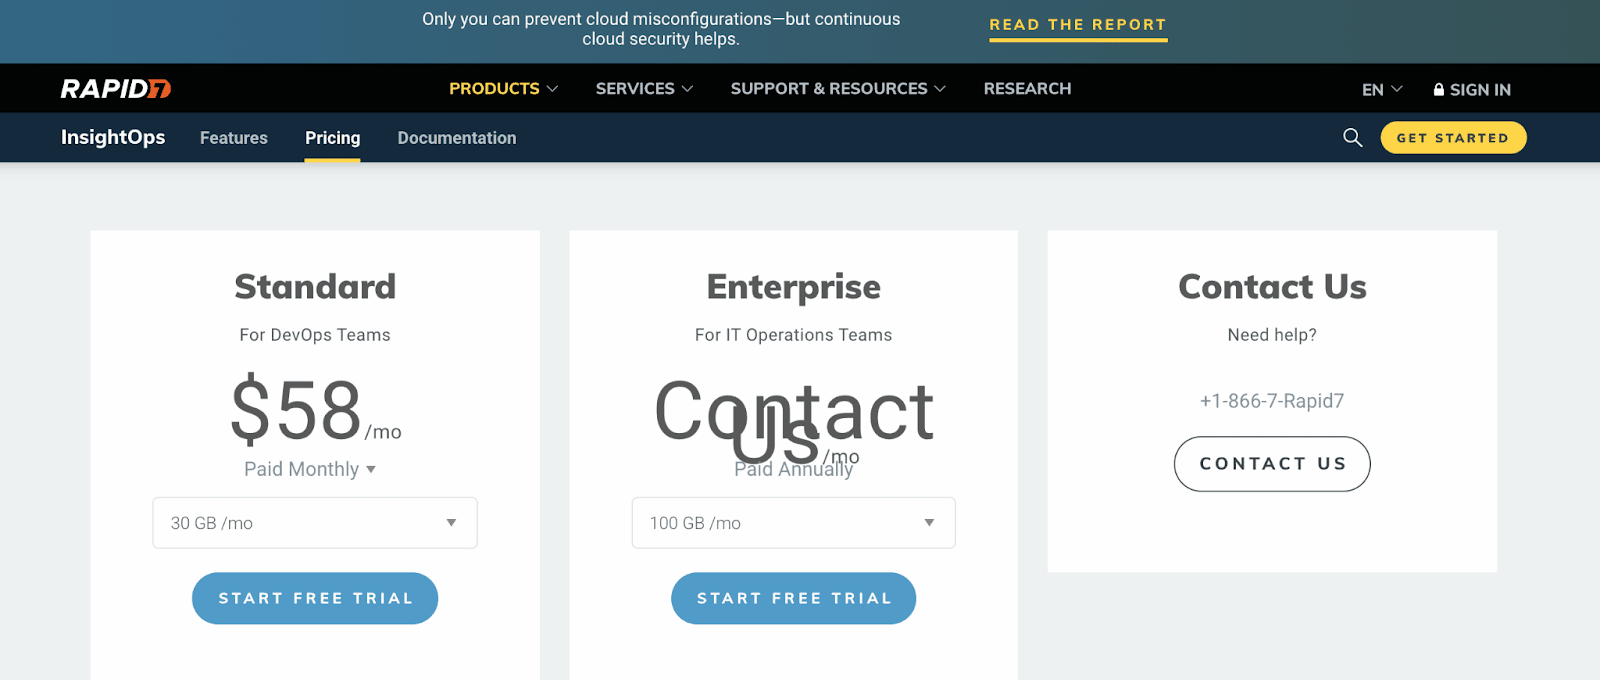1600x680 pixels.
Task: Go to the RESEARCH page
Action: [1027, 89]
